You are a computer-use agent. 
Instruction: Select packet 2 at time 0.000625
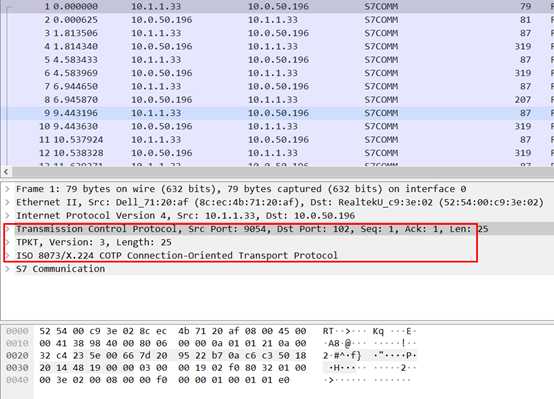pyautogui.click(x=277, y=20)
